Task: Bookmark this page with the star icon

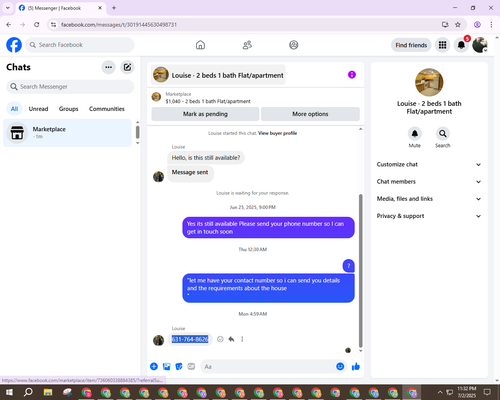Action: (458, 25)
